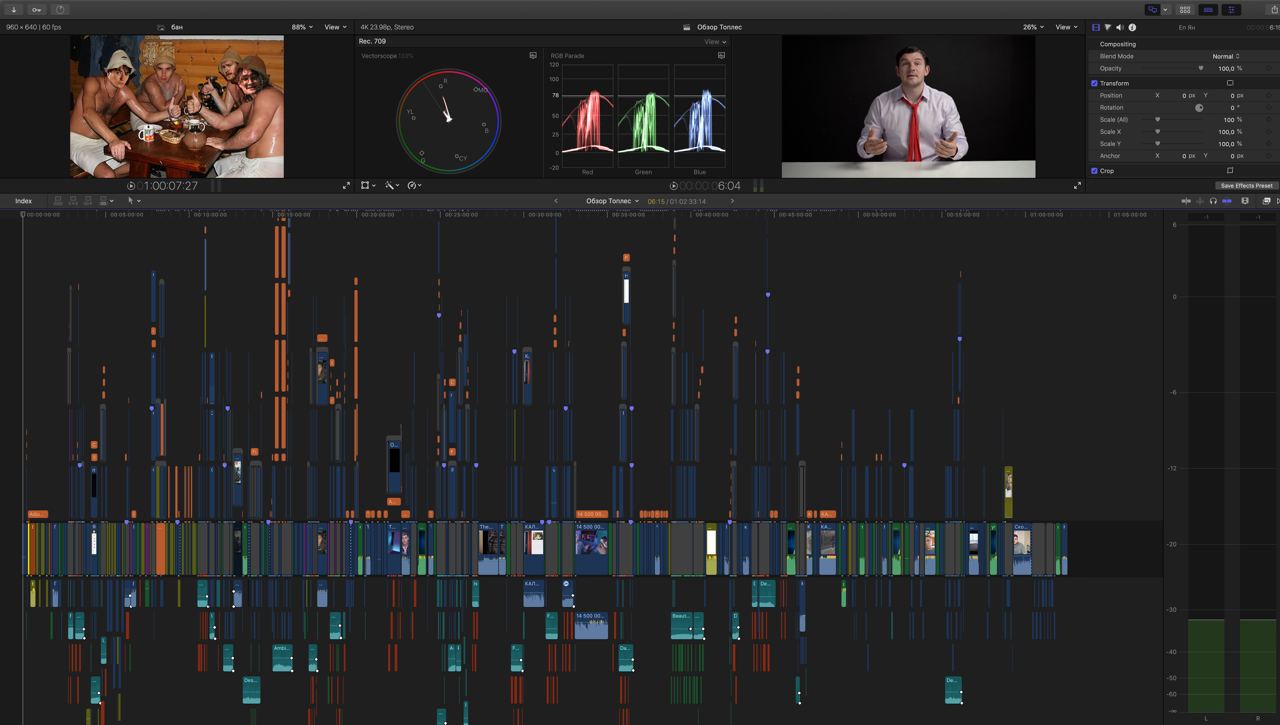Open event viewer 88% zoom dropdown
1280x725 pixels.
[301, 27]
